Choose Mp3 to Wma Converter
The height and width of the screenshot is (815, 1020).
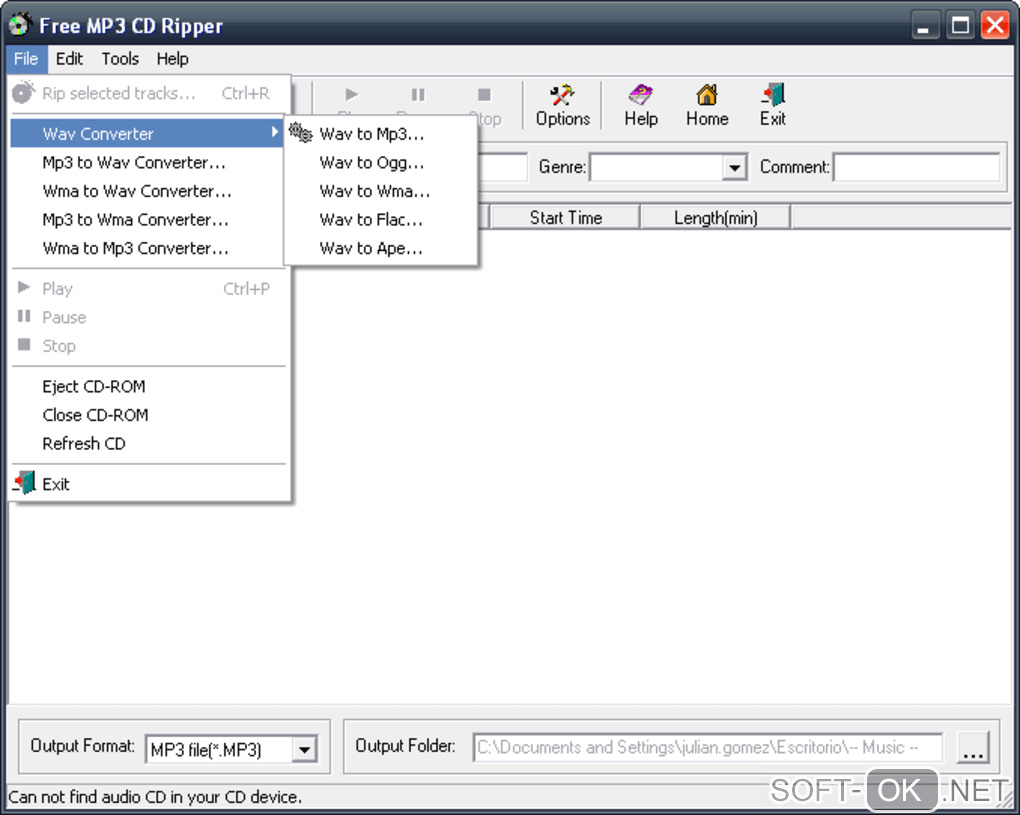point(147,220)
